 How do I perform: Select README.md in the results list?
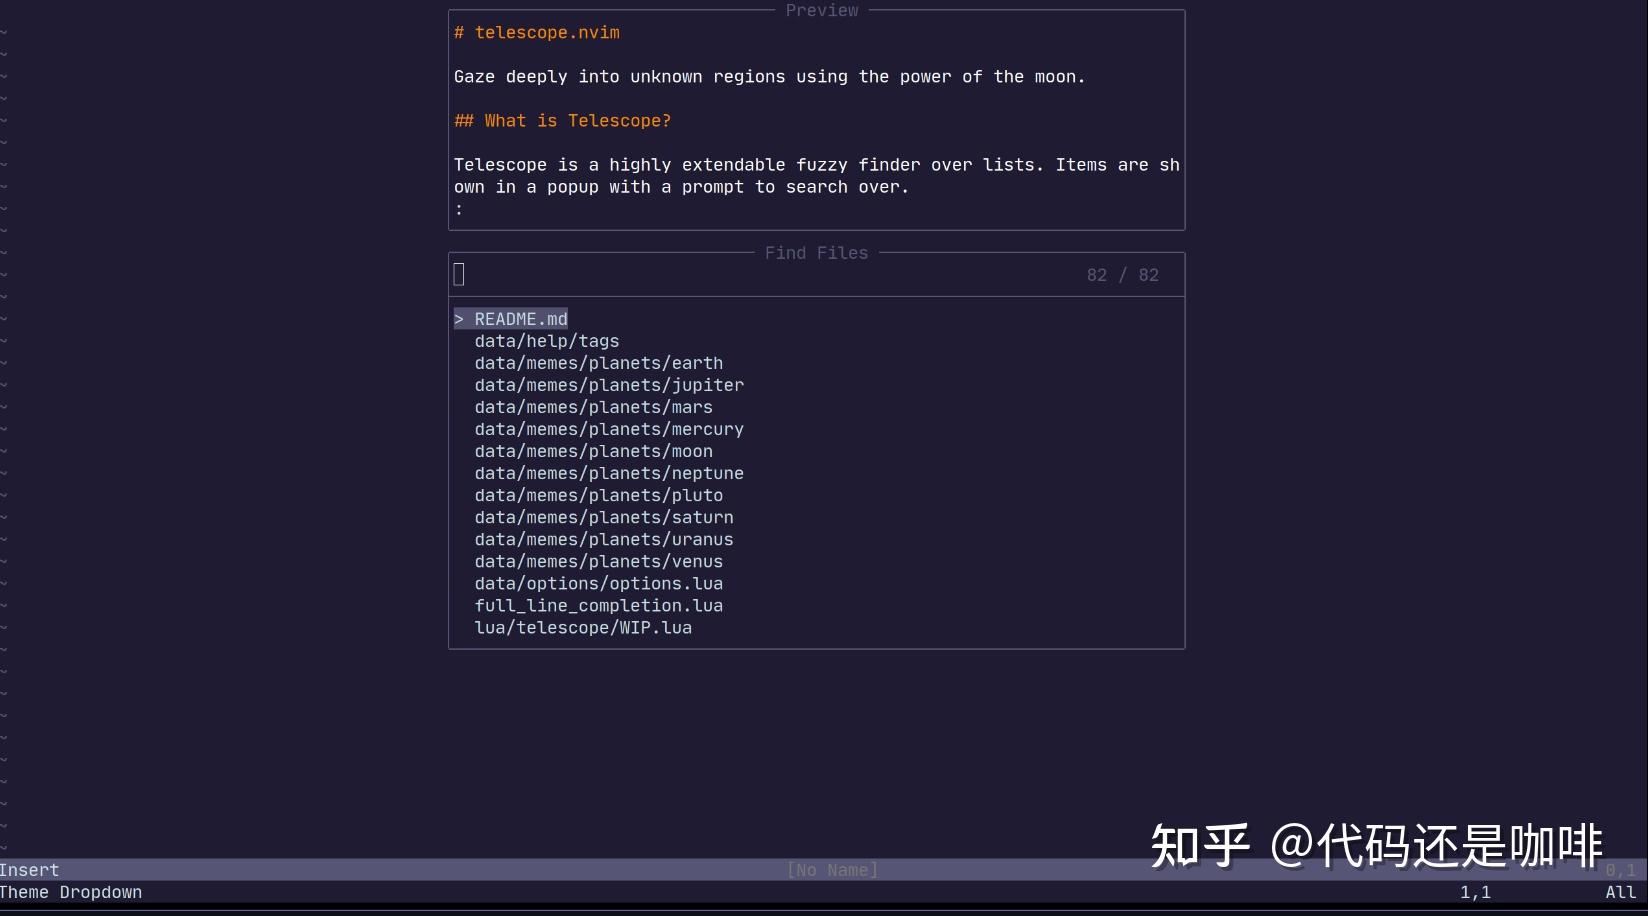click(521, 318)
